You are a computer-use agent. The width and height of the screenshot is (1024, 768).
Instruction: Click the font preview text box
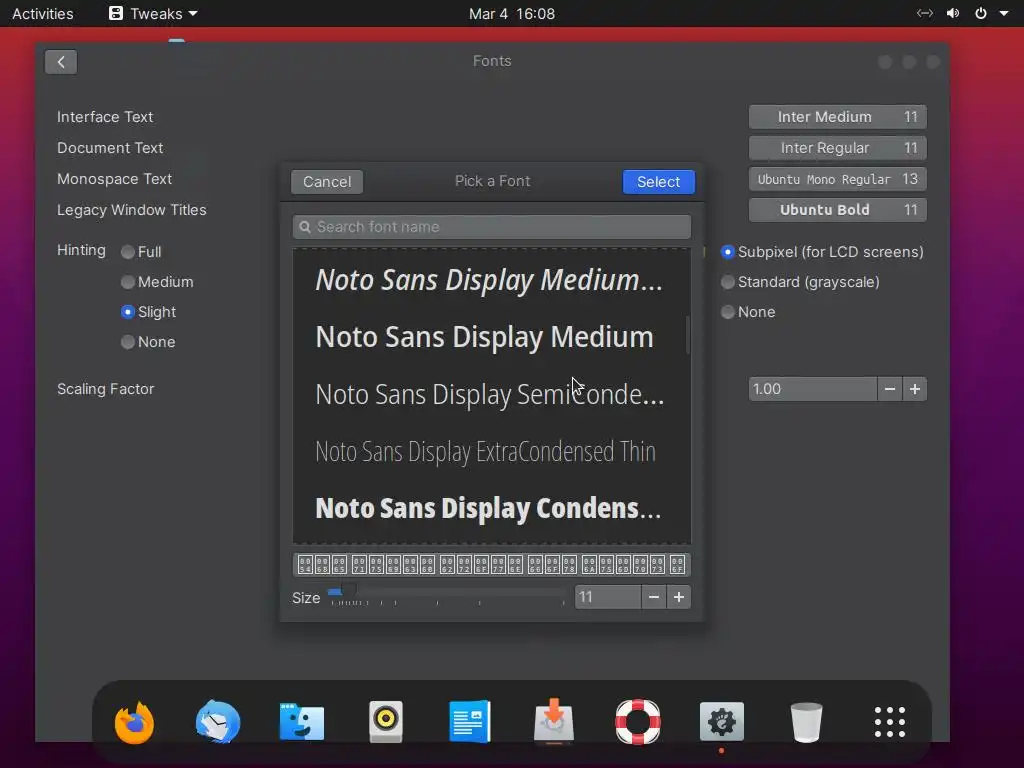[x=492, y=564]
